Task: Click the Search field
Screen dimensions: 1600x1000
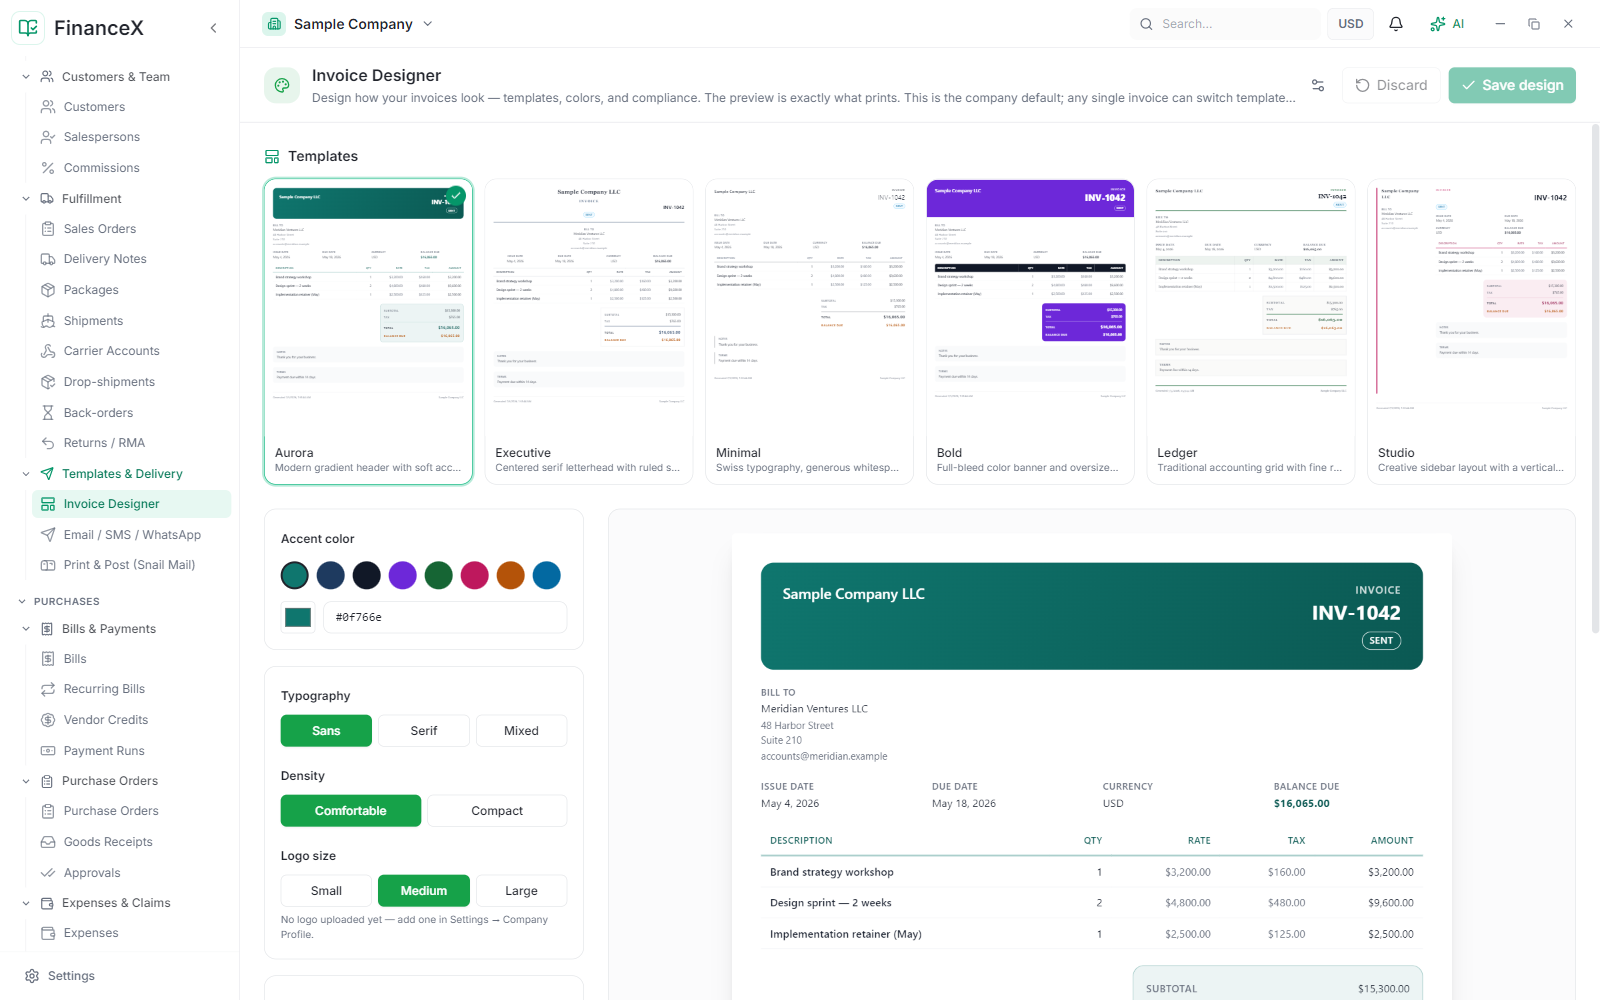Action: pos(1225,24)
